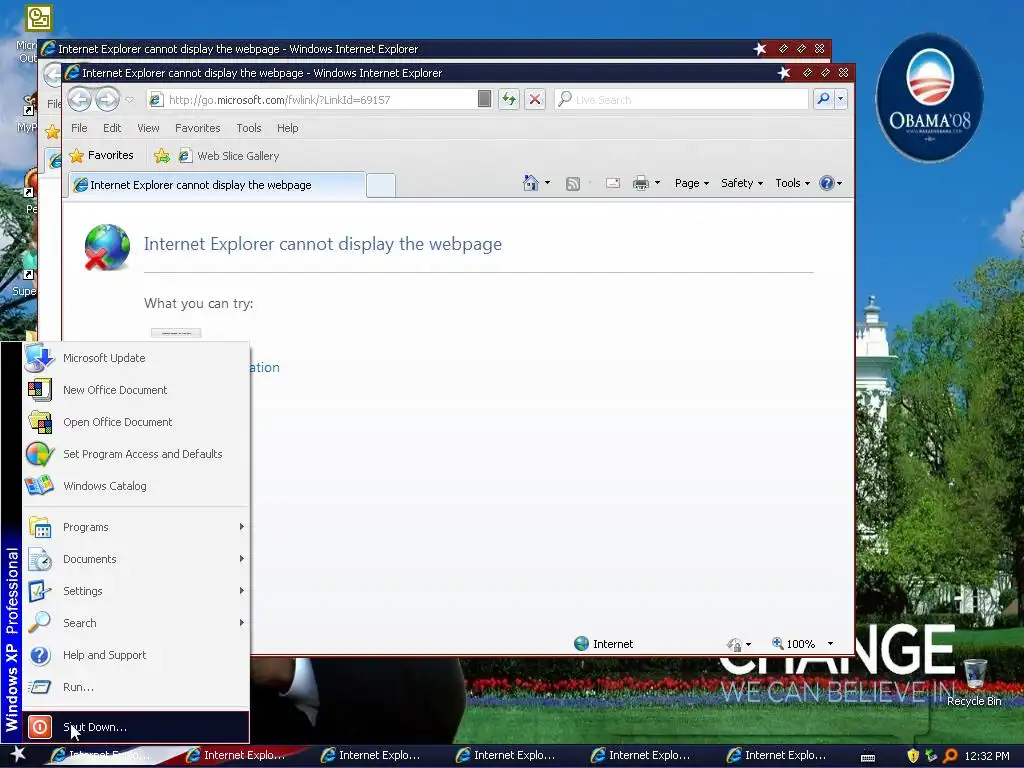Open the View menu
This screenshot has width=1024, height=768.
(x=148, y=128)
